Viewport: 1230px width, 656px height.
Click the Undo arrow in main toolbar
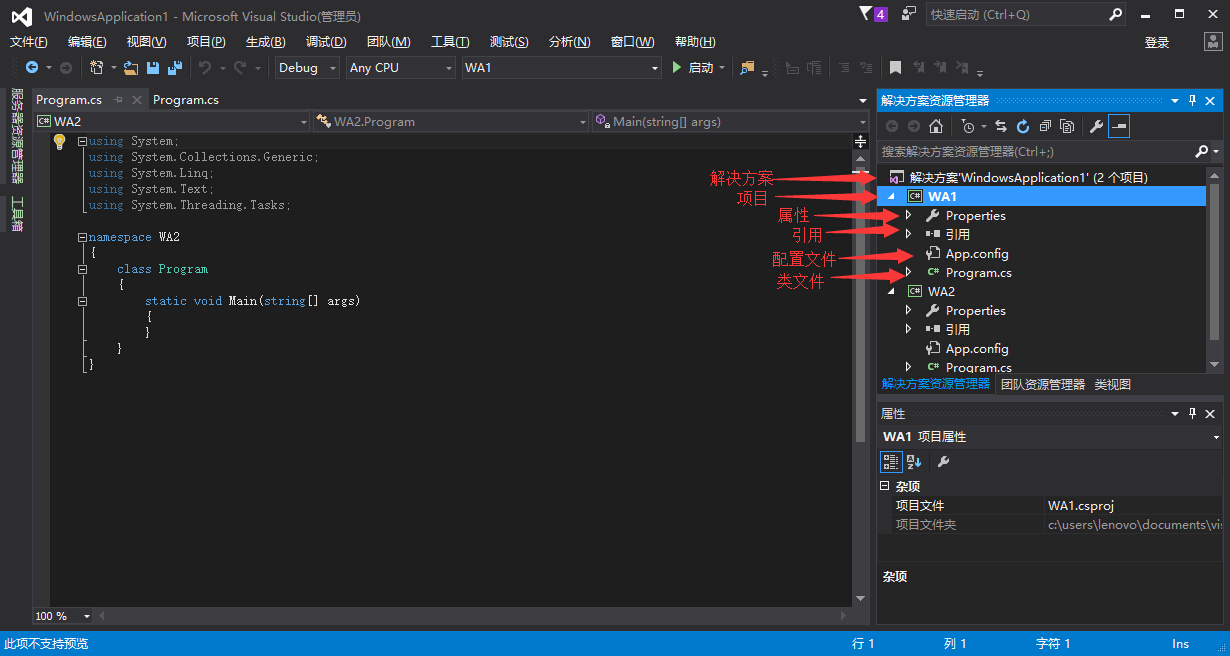coord(204,68)
